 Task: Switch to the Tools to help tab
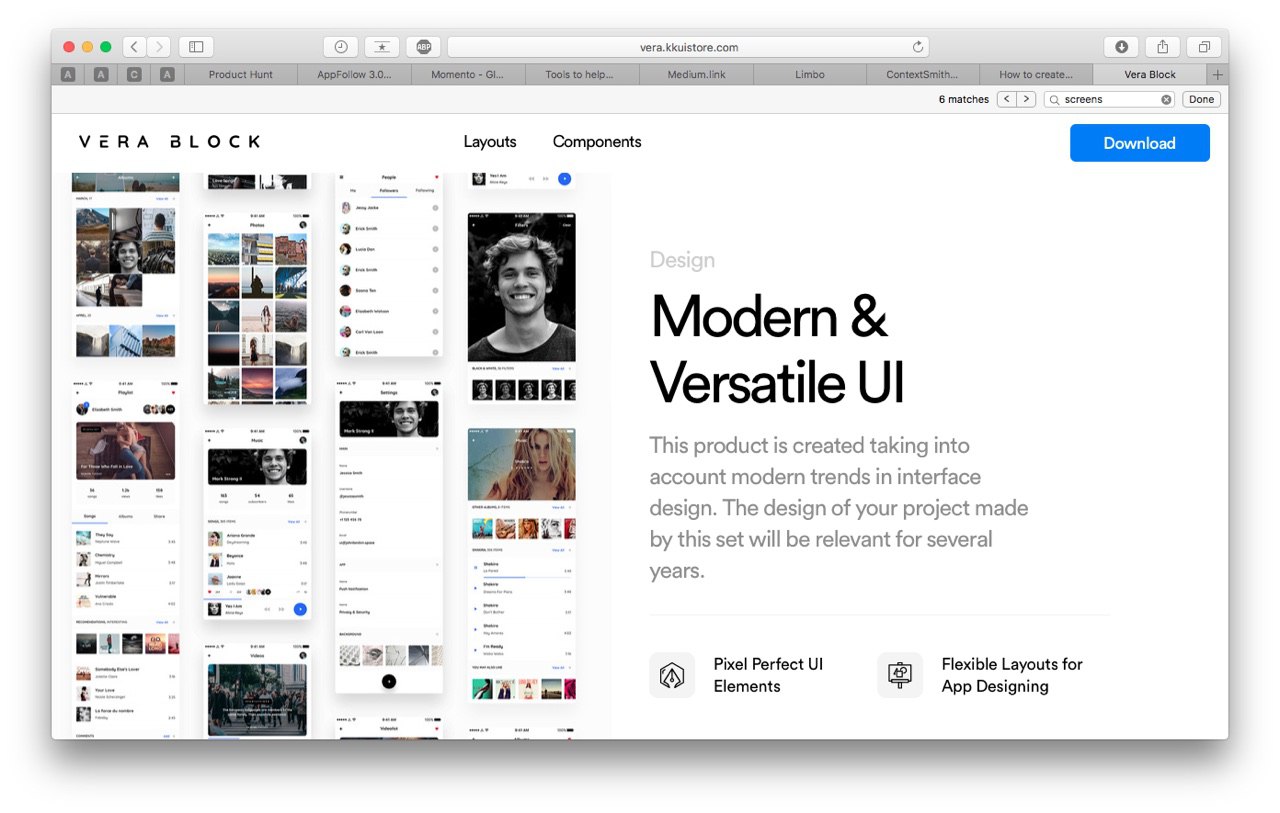[582, 75]
